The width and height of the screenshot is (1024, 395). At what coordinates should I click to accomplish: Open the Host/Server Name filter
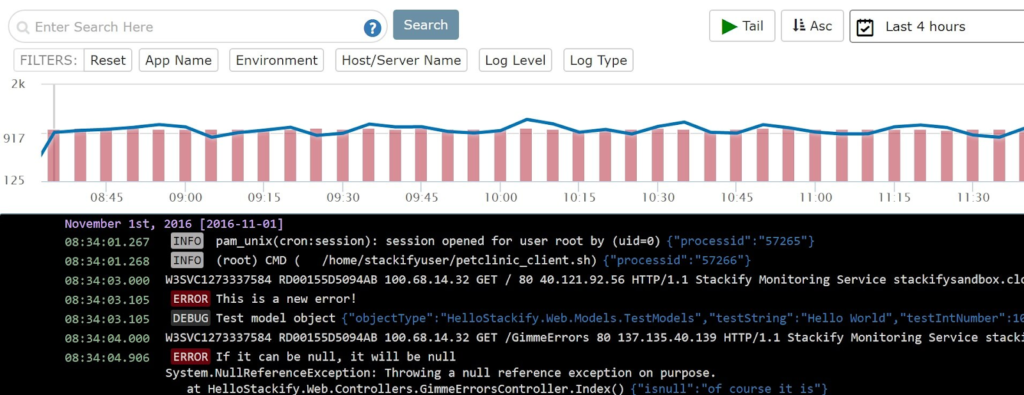coord(401,60)
